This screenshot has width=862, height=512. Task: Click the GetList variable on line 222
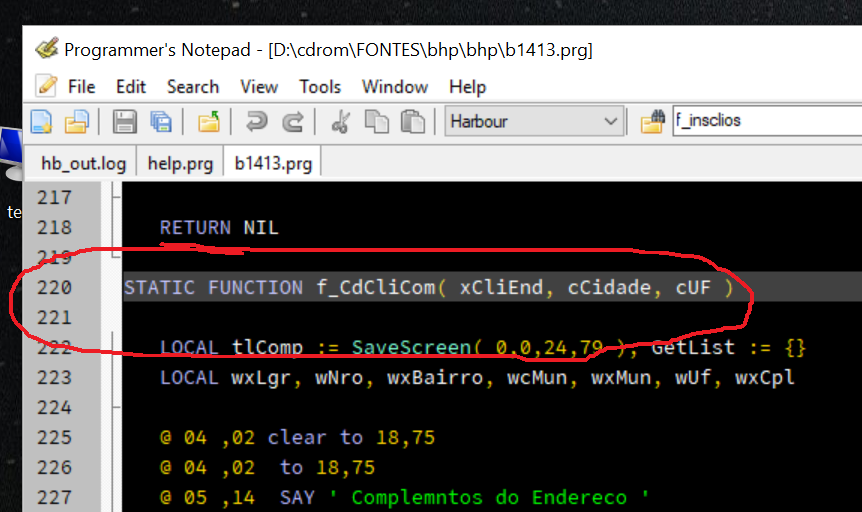pyautogui.click(x=693, y=348)
